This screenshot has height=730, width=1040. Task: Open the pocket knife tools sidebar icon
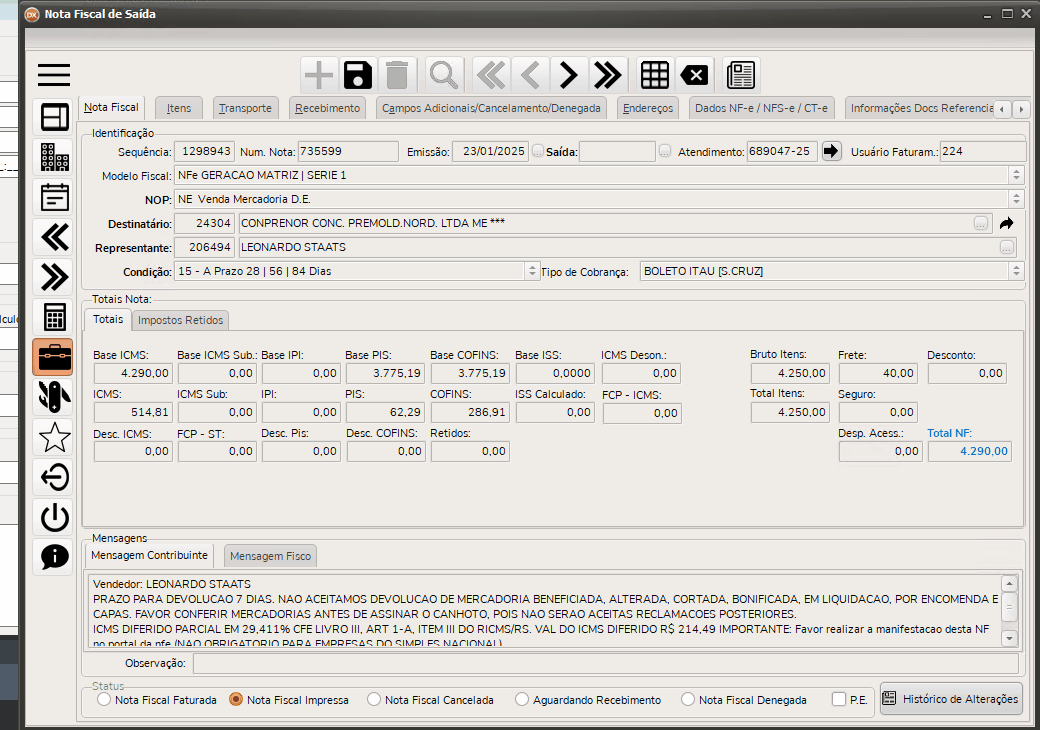coord(54,396)
